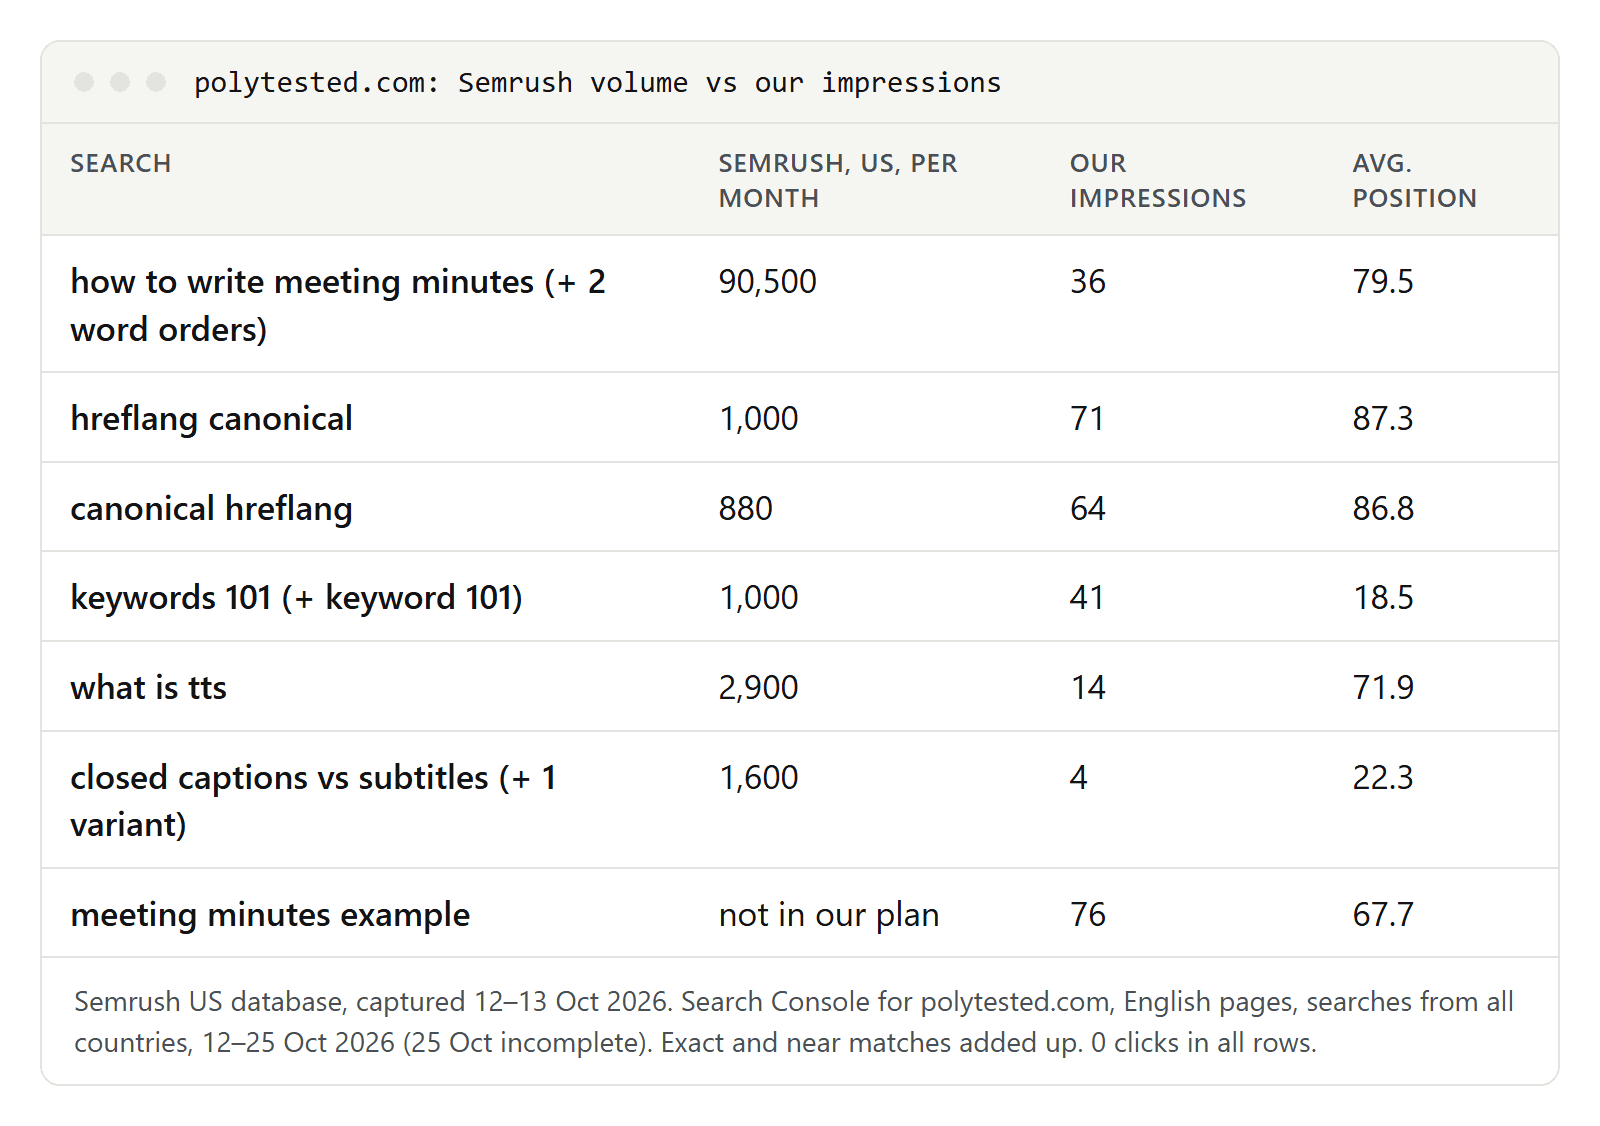The image size is (1600, 1126).
Task: Click the 'OUR IMPRESSIONS' column header
Action: click(1158, 181)
